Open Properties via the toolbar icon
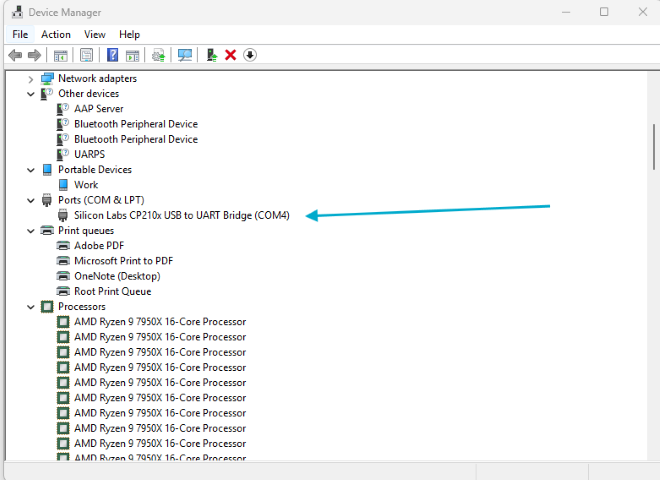Image resolution: width=660 pixels, height=480 pixels. point(87,55)
